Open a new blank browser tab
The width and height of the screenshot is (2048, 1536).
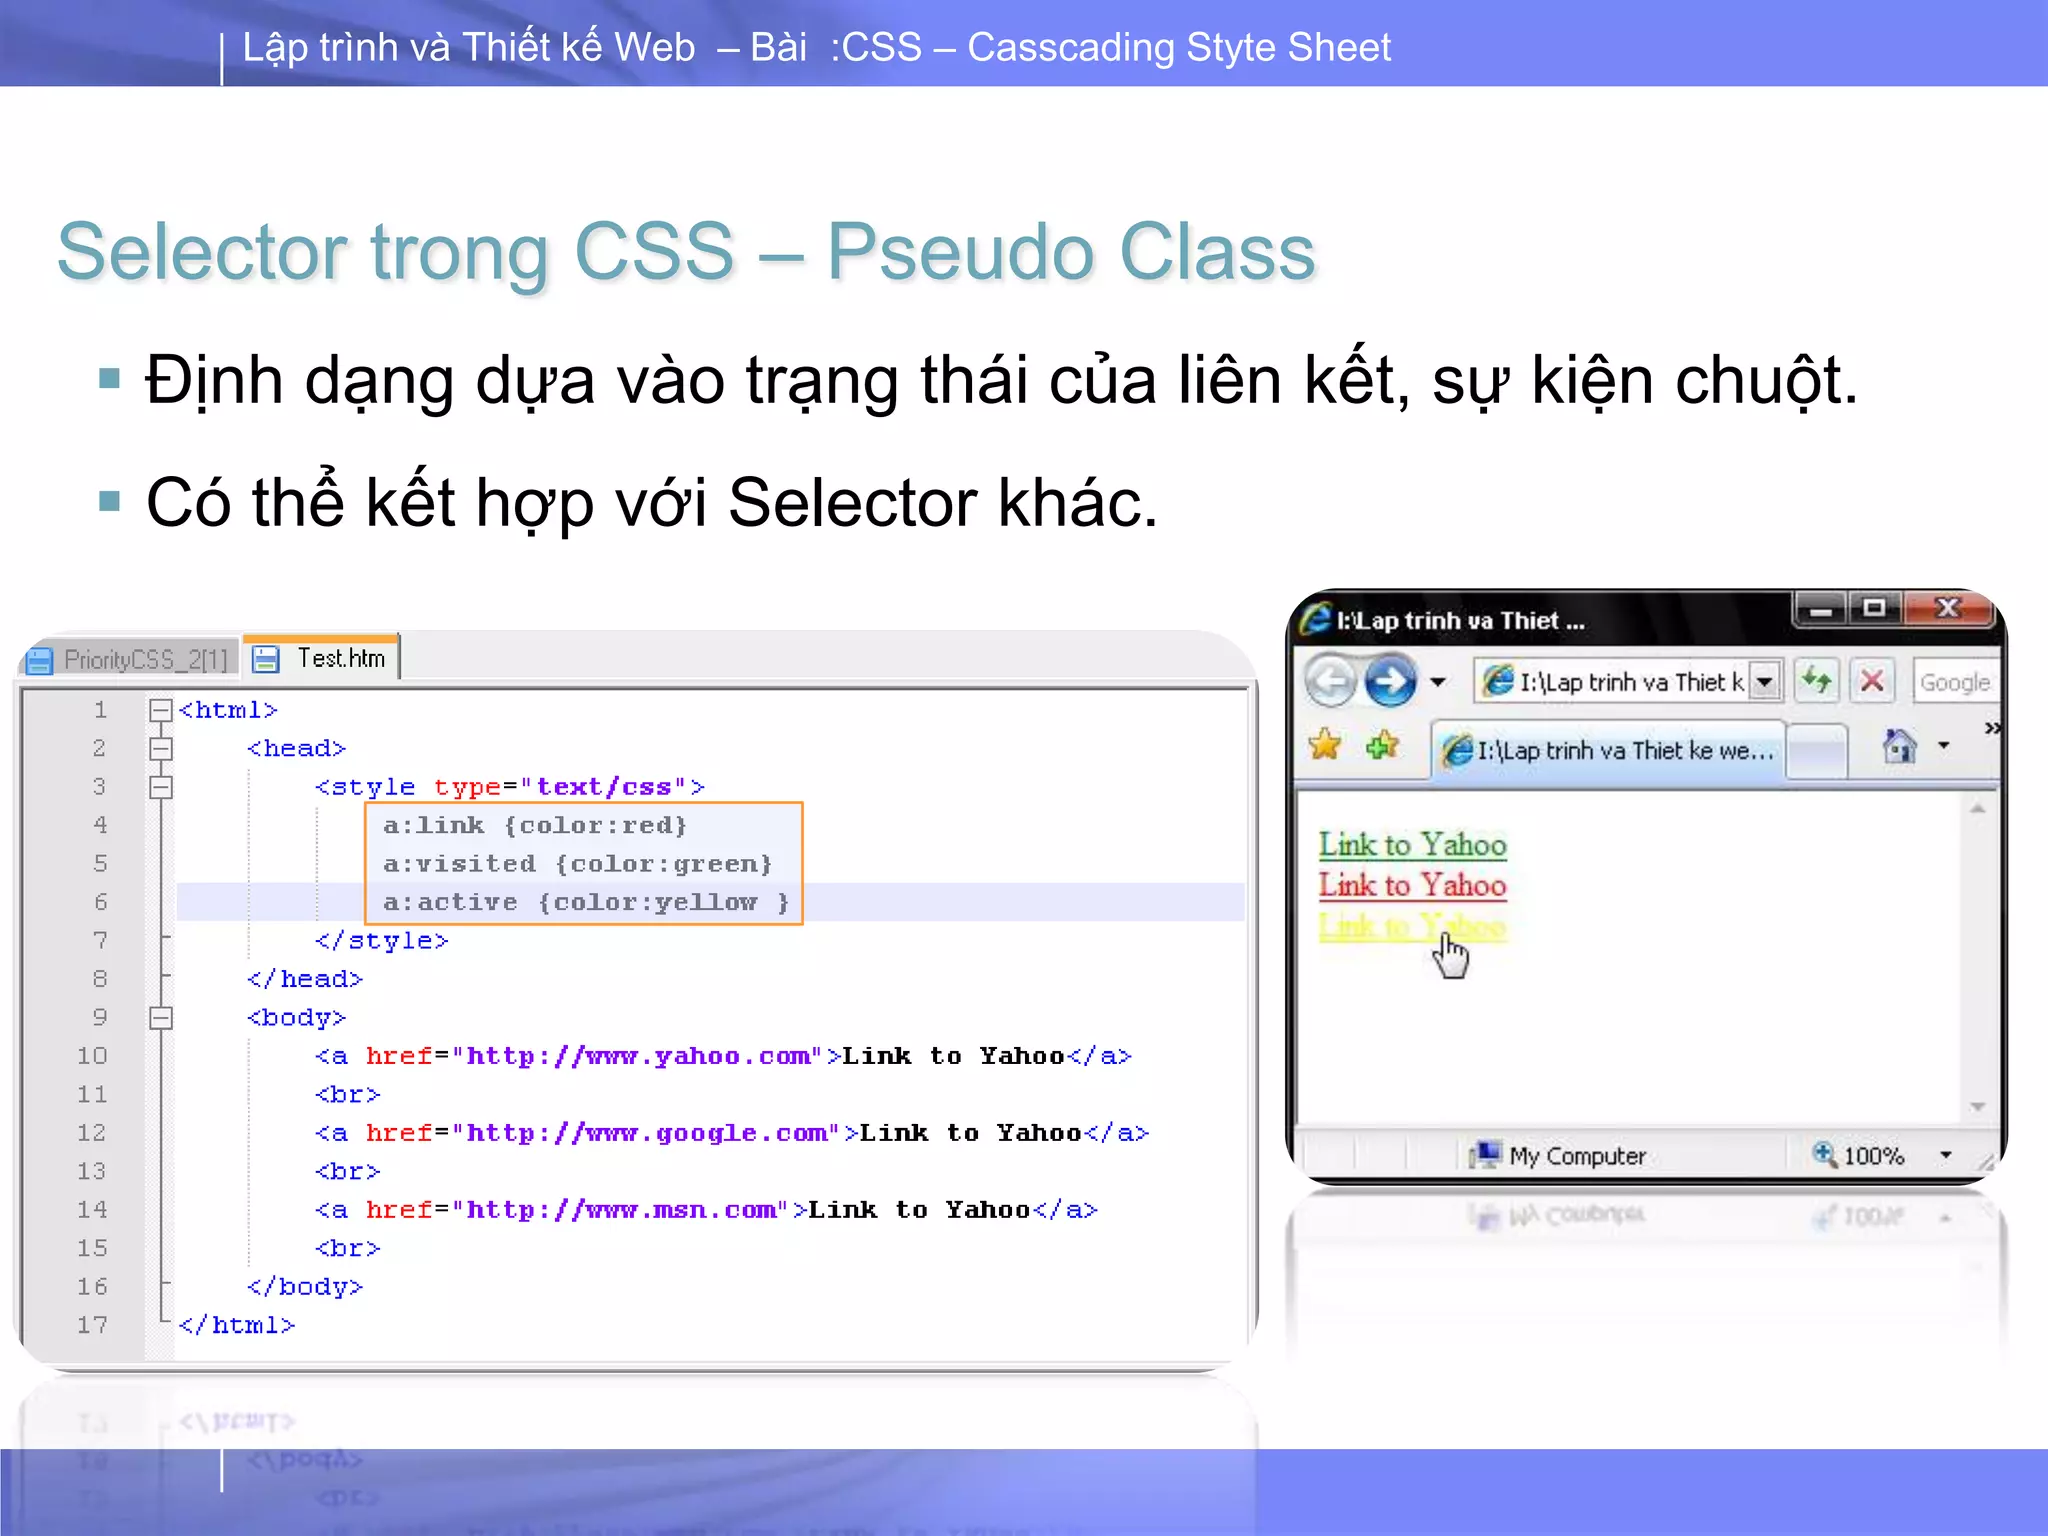click(x=1816, y=752)
